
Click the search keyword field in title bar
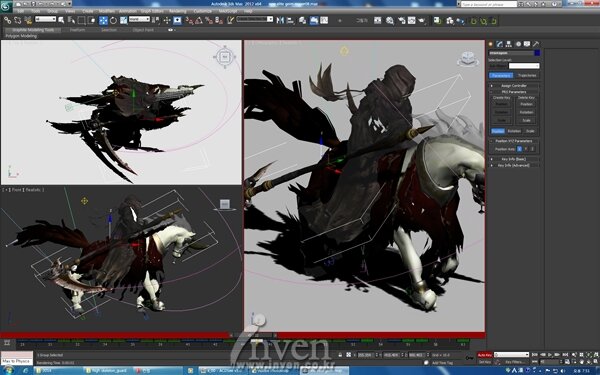coord(489,4)
